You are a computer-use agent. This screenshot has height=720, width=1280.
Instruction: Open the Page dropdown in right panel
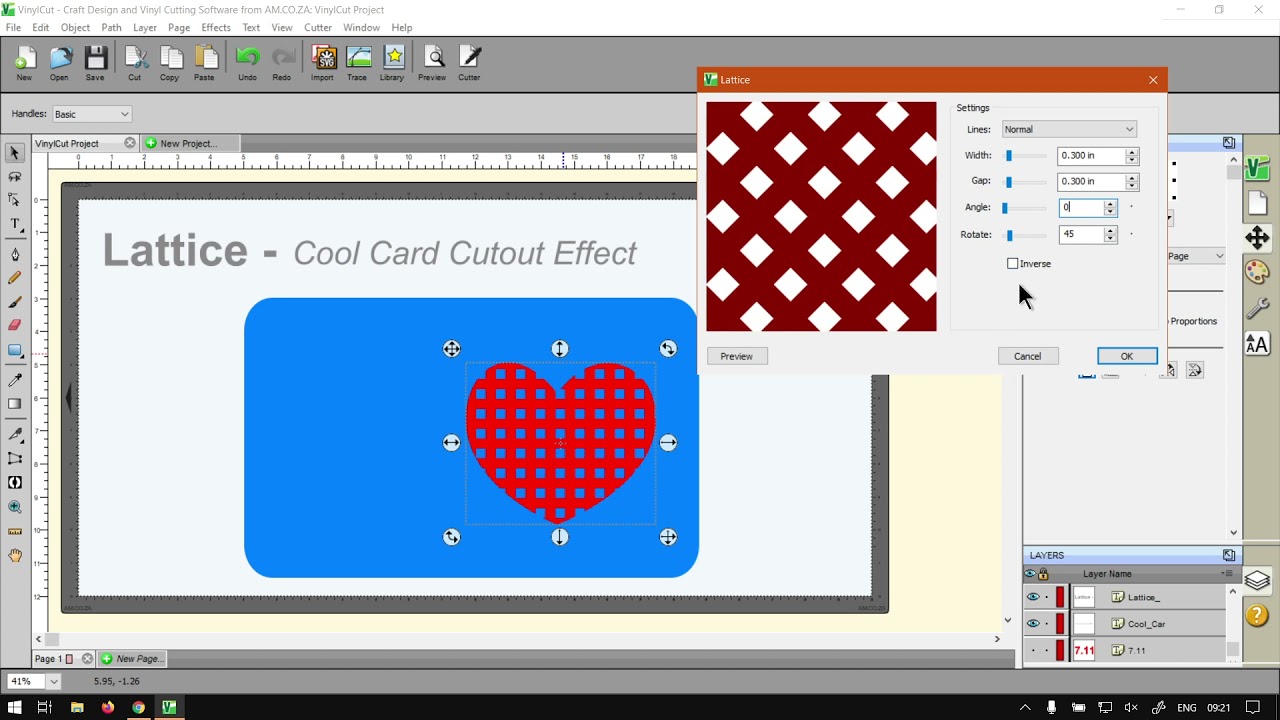(1196, 256)
